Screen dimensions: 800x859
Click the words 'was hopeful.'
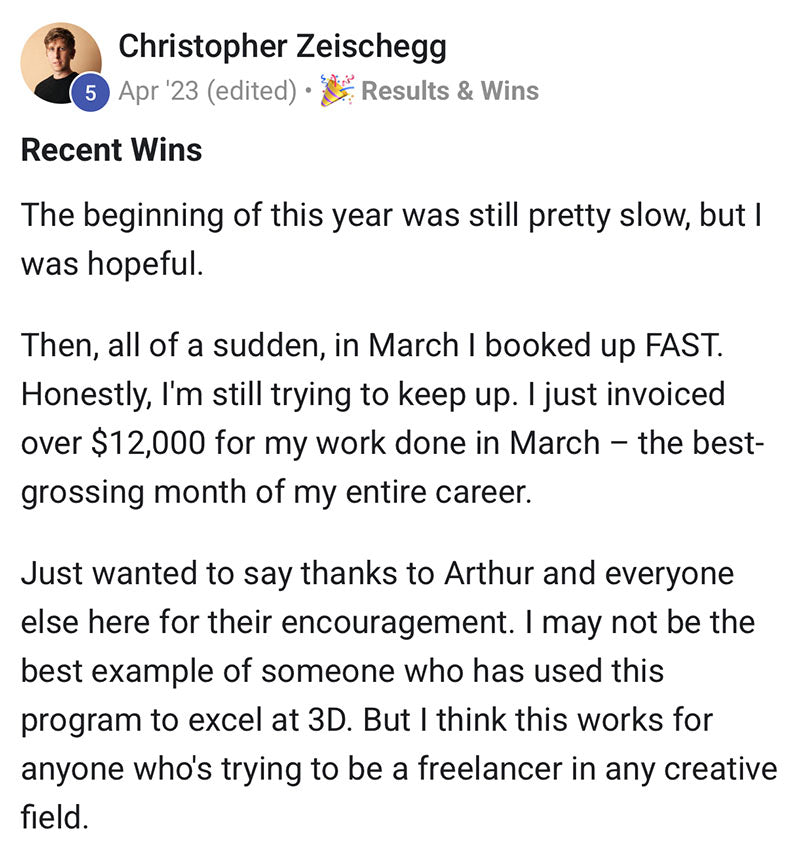pos(112,264)
